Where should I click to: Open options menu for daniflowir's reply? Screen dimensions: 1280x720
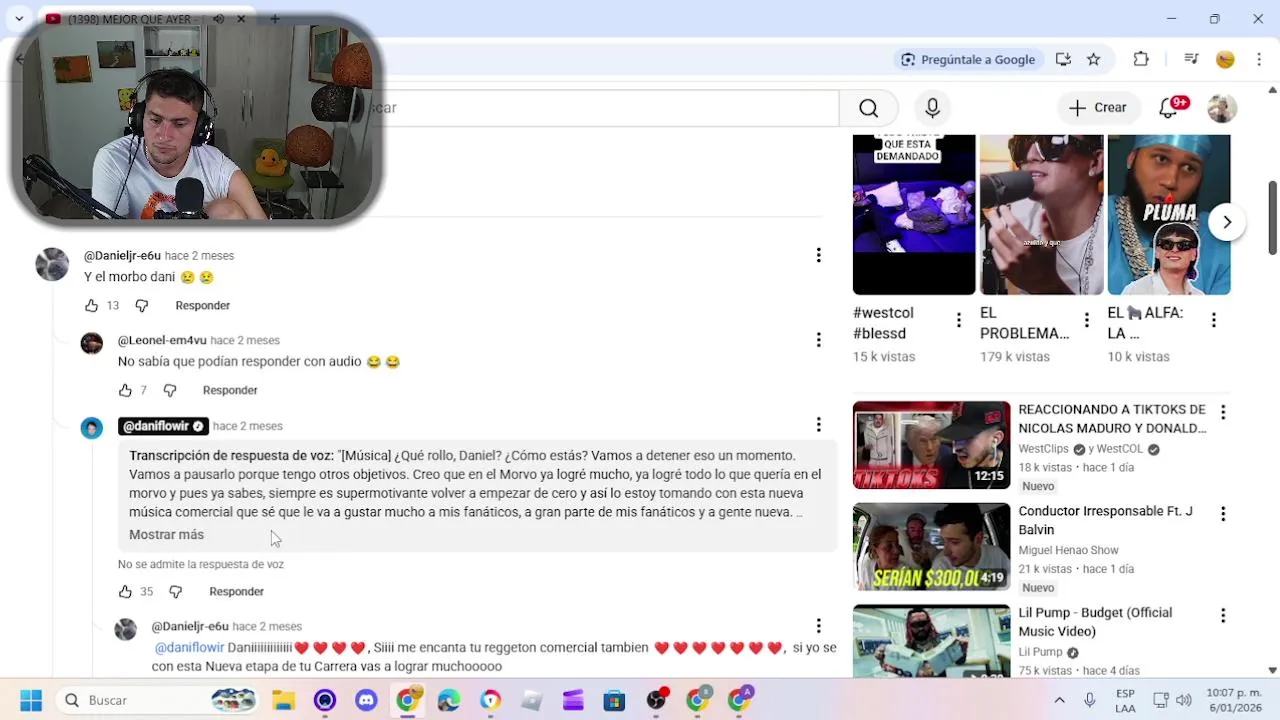tap(818, 425)
